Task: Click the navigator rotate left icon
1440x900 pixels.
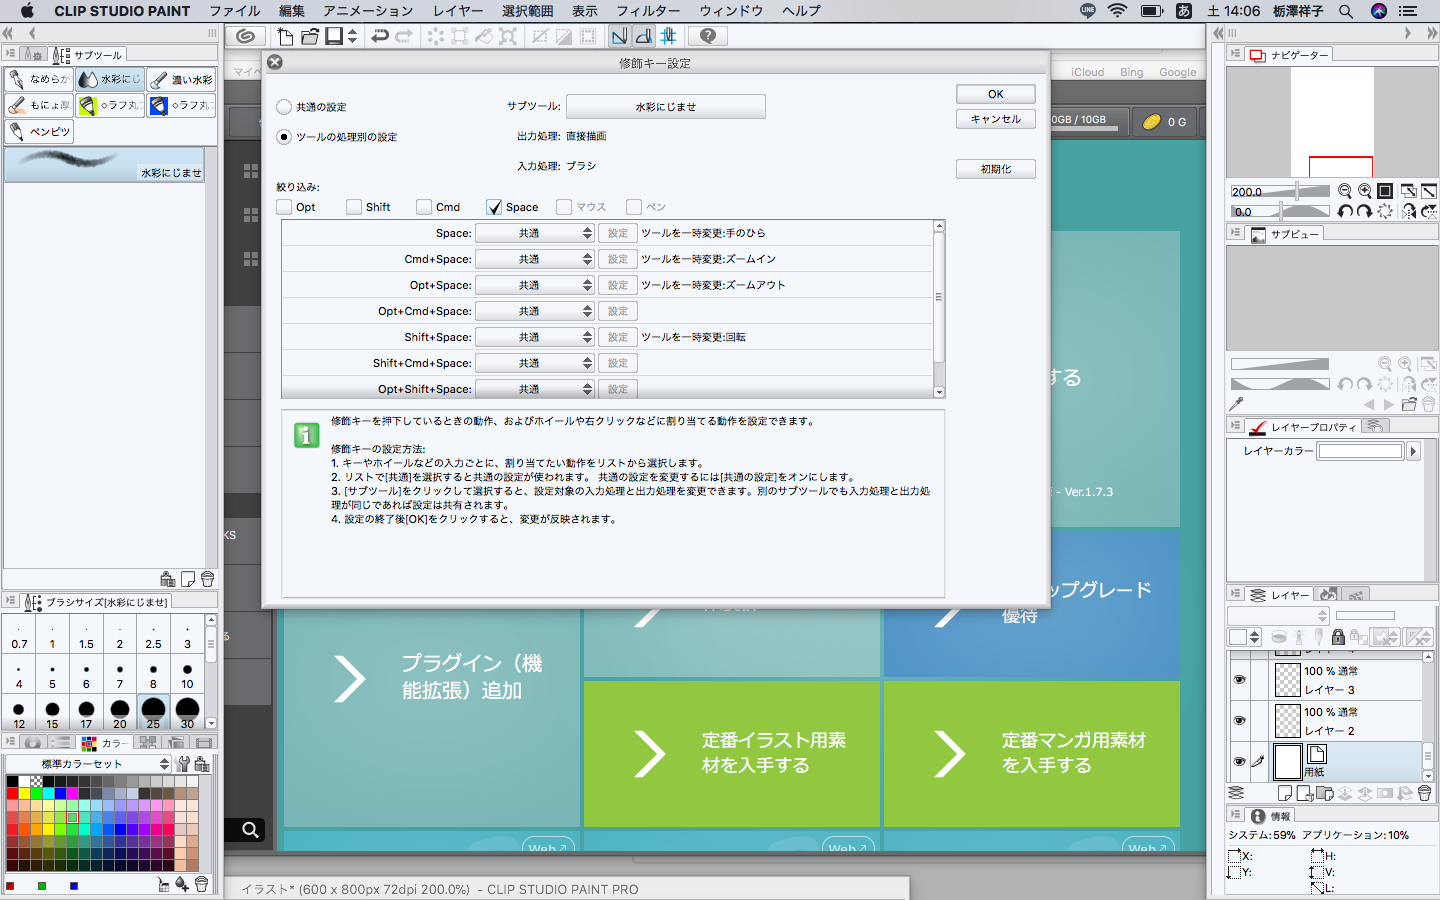Action: pyautogui.click(x=1345, y=211)
